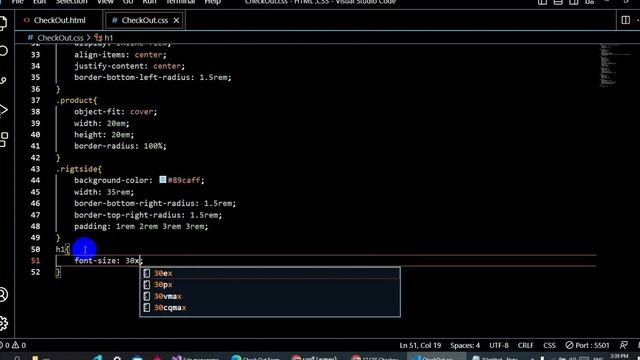640x360 pixels.
Task: Open the Terminal menu
Action: 180,2
